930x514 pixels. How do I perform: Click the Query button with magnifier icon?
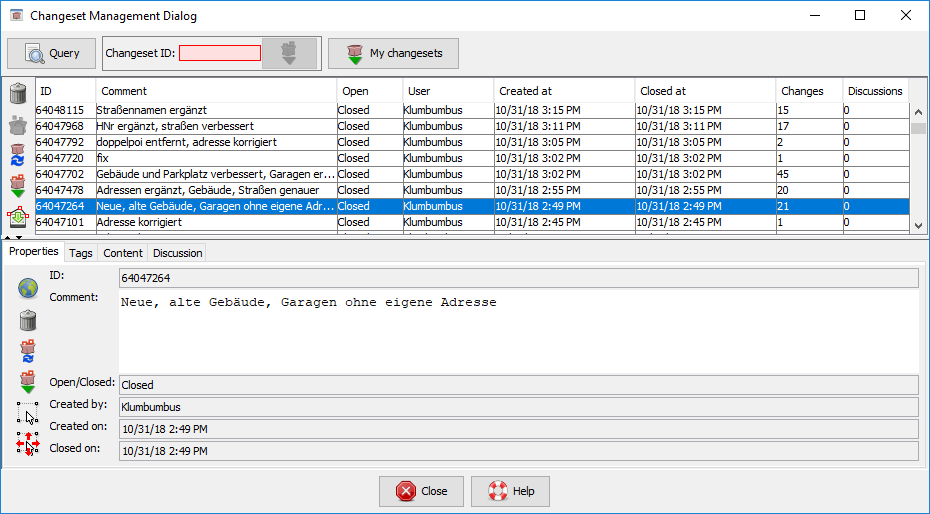[51, 53]
